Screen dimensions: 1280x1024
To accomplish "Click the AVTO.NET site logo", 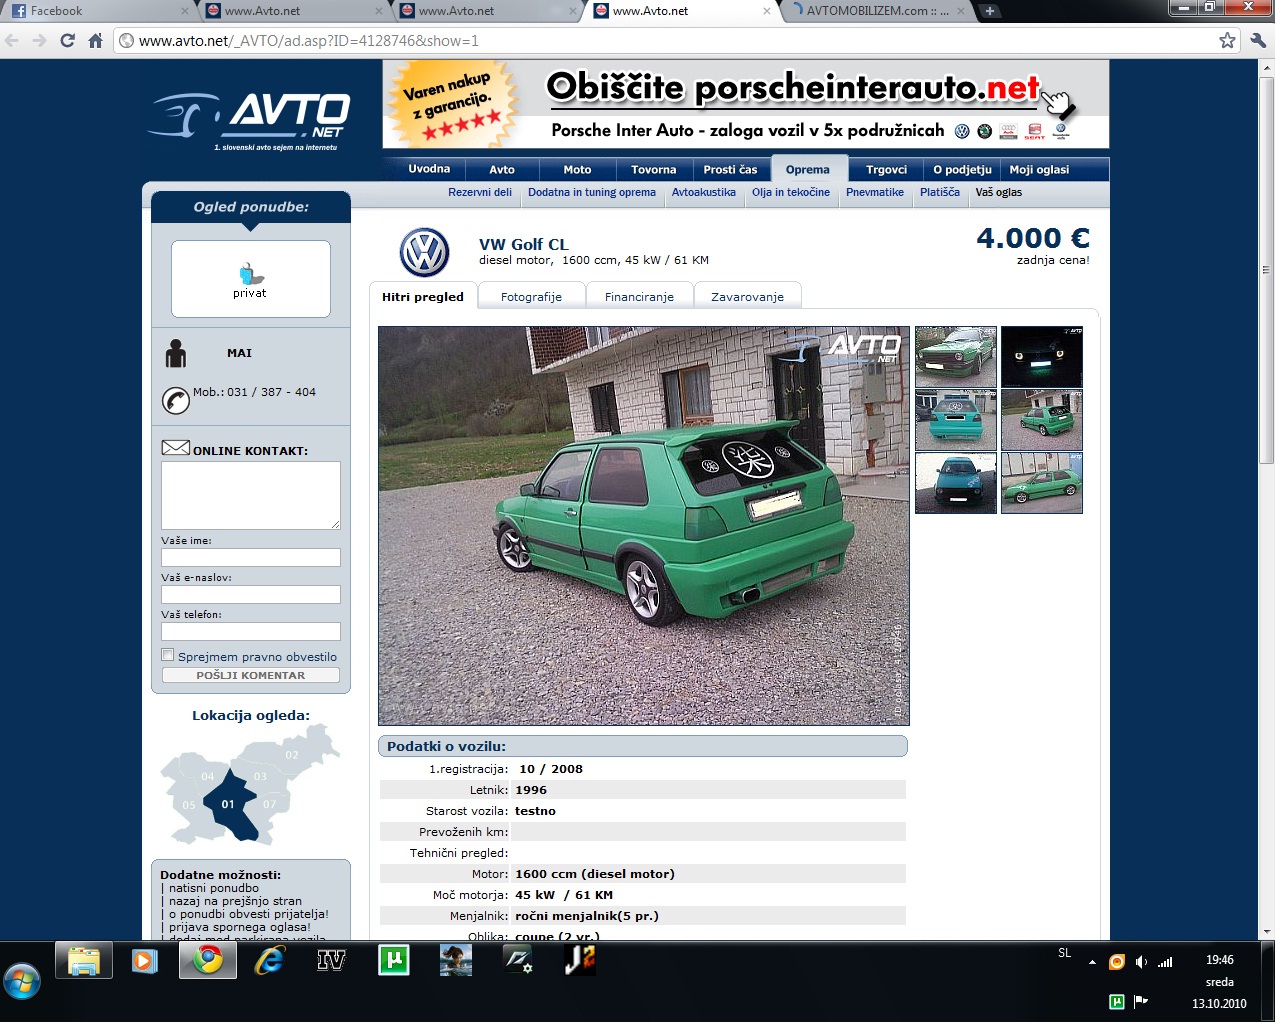I will (249, 120).
